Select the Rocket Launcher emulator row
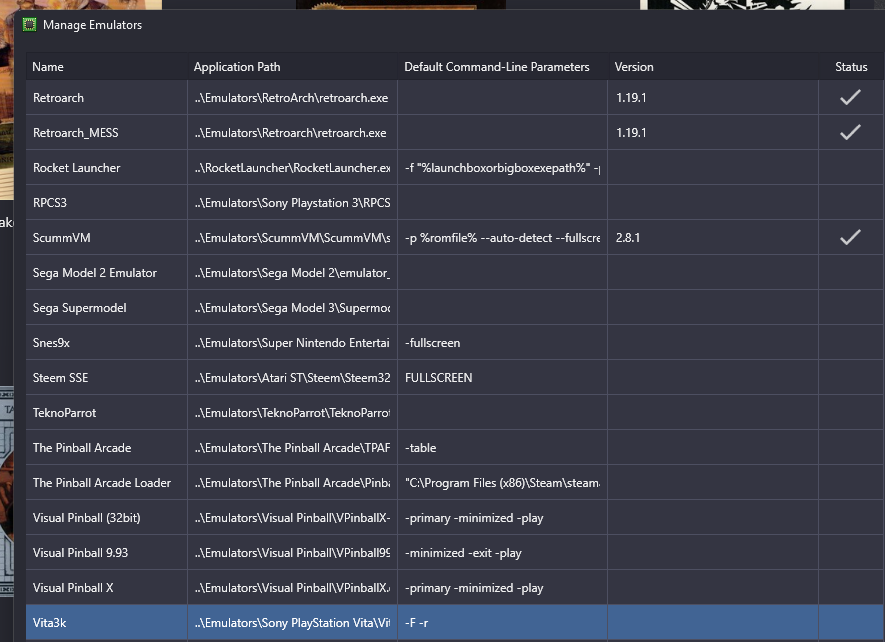This screenshot has height=642, width=885. 77,168
